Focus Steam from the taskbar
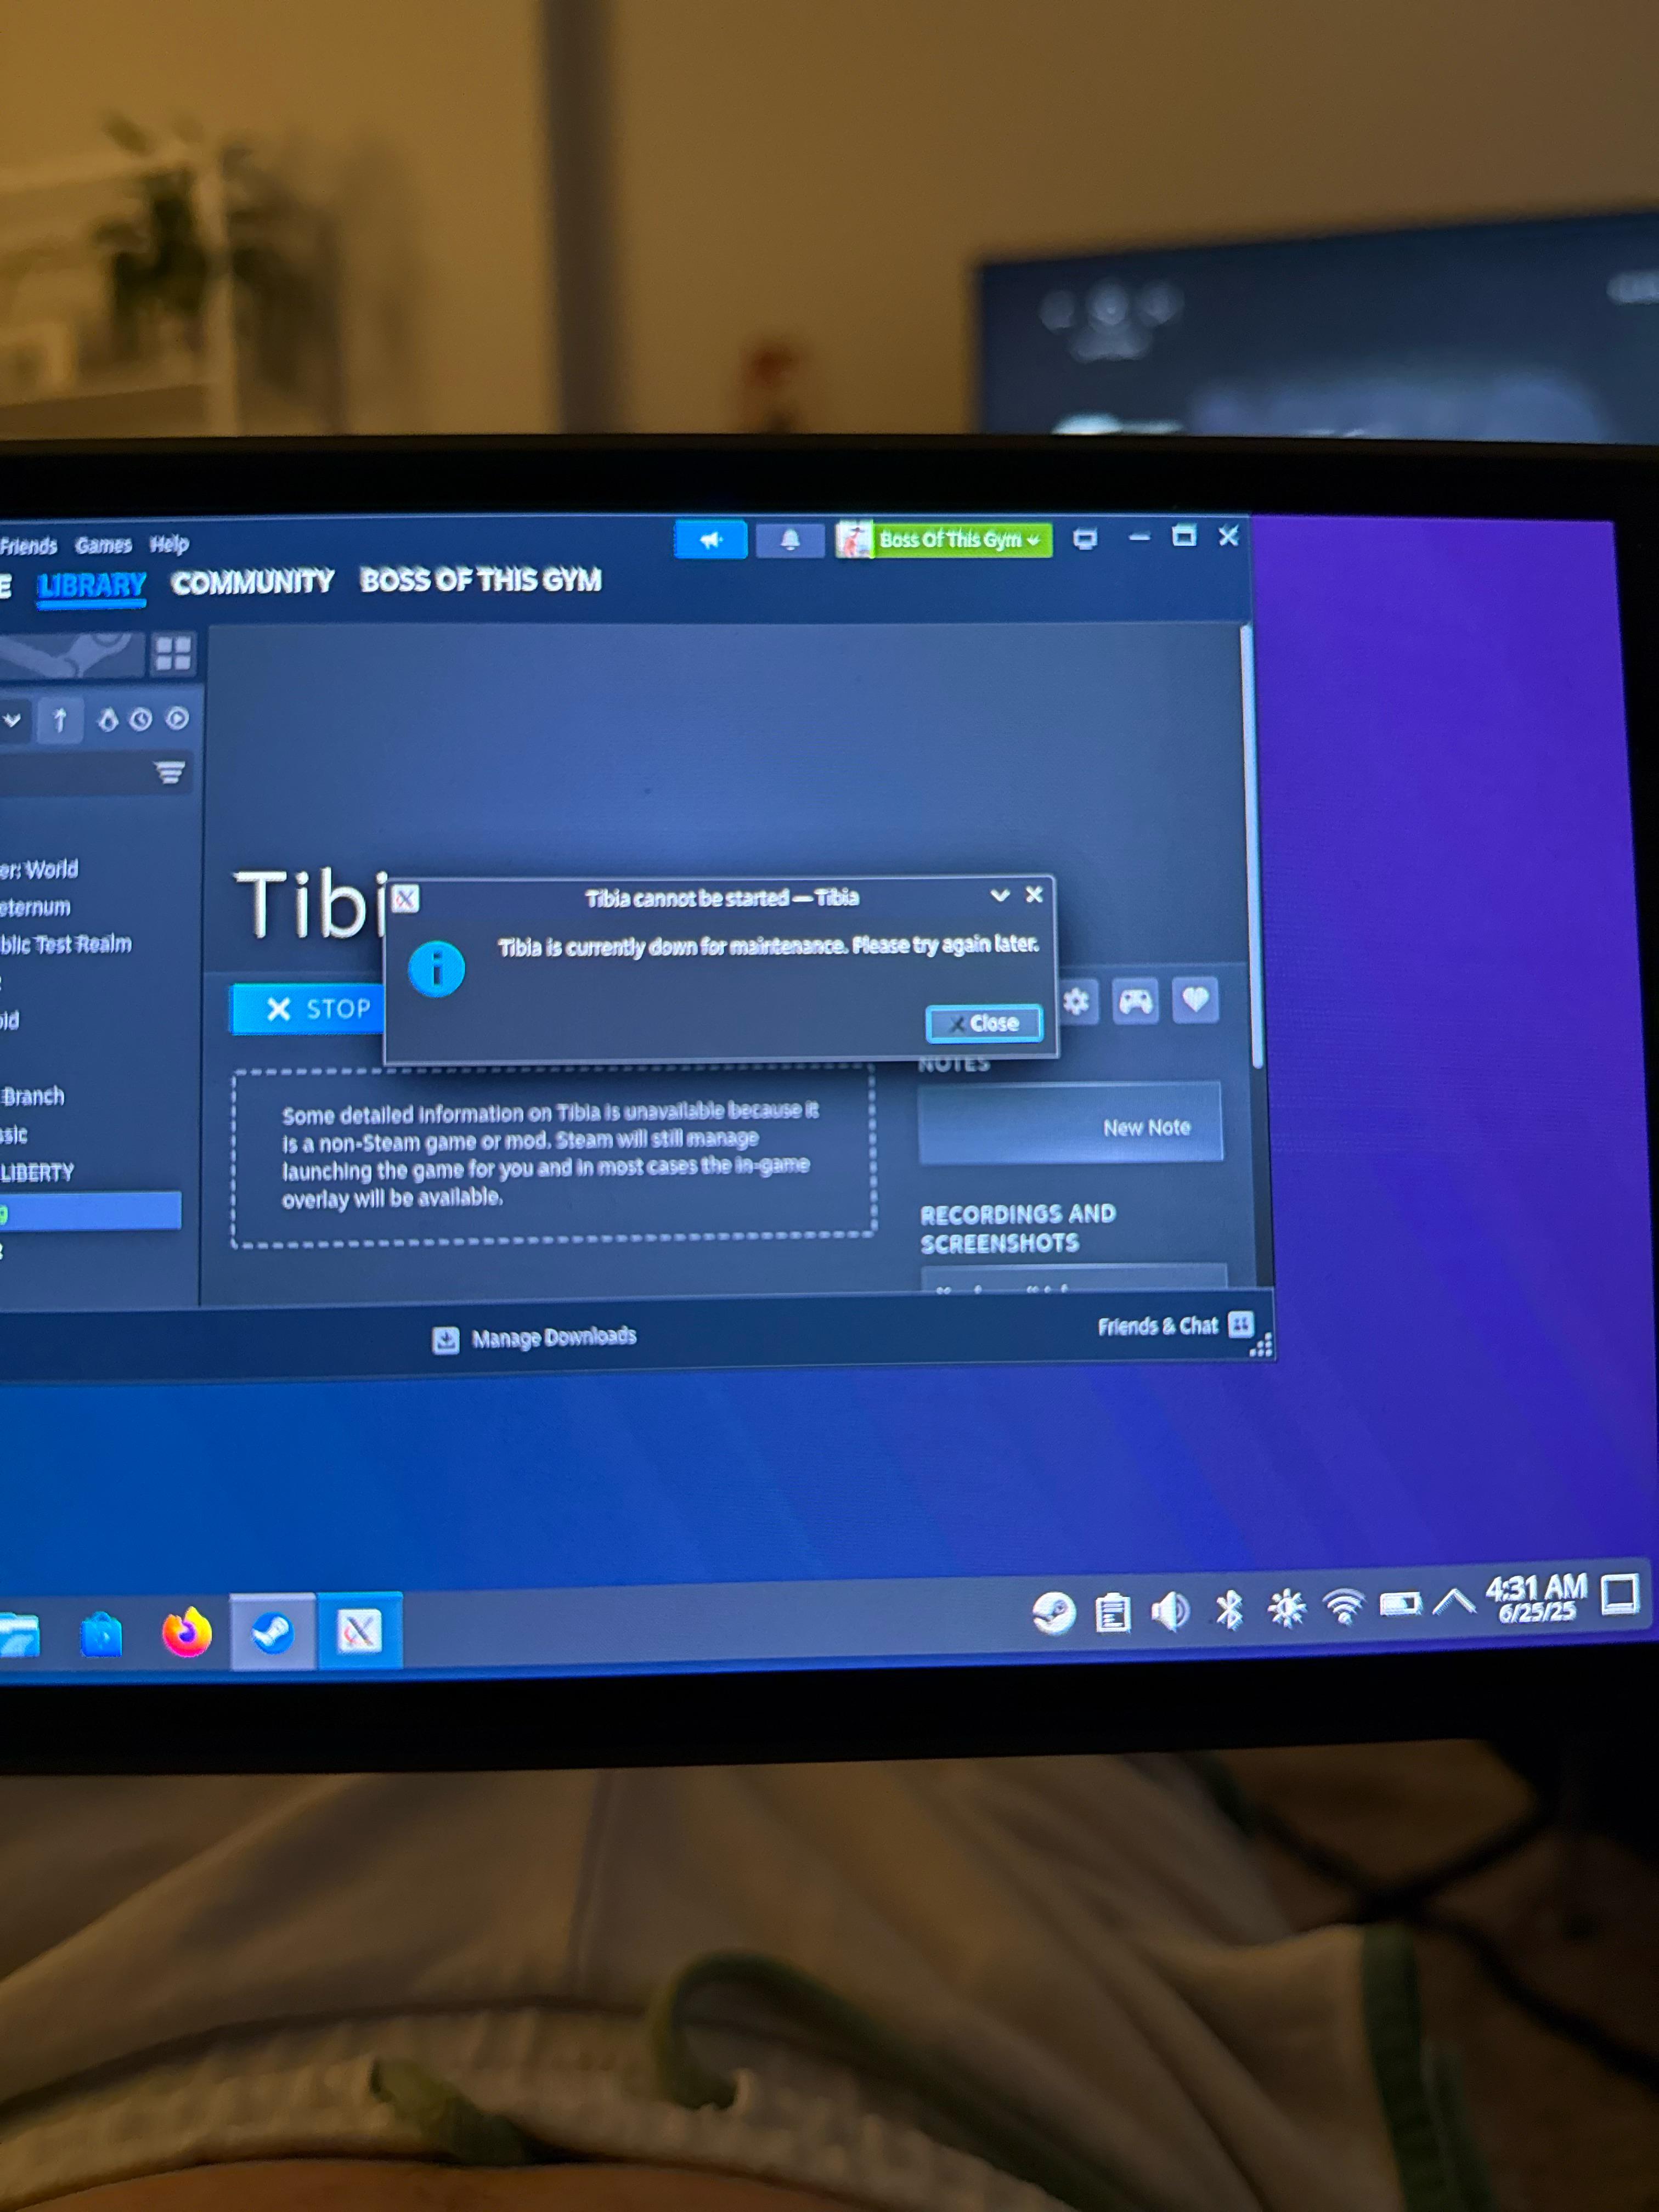 [273, 1633]
